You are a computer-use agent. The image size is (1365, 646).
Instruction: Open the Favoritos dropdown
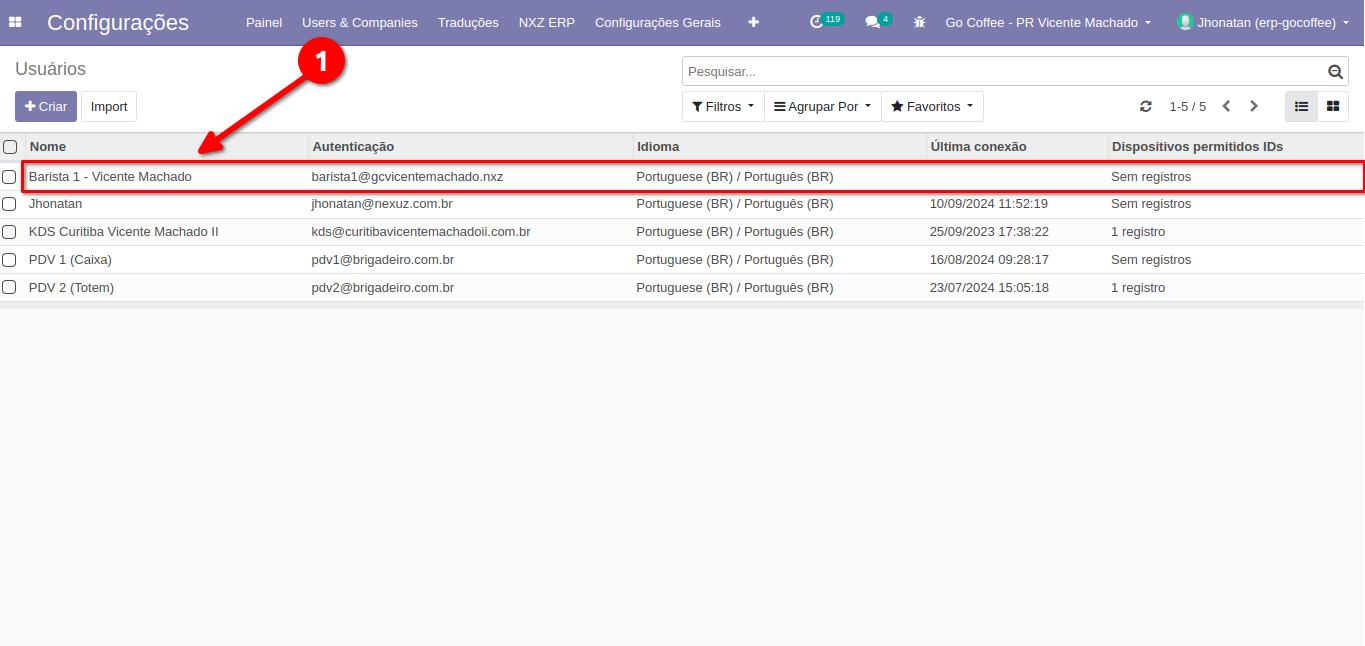click(x=931, y=107)
